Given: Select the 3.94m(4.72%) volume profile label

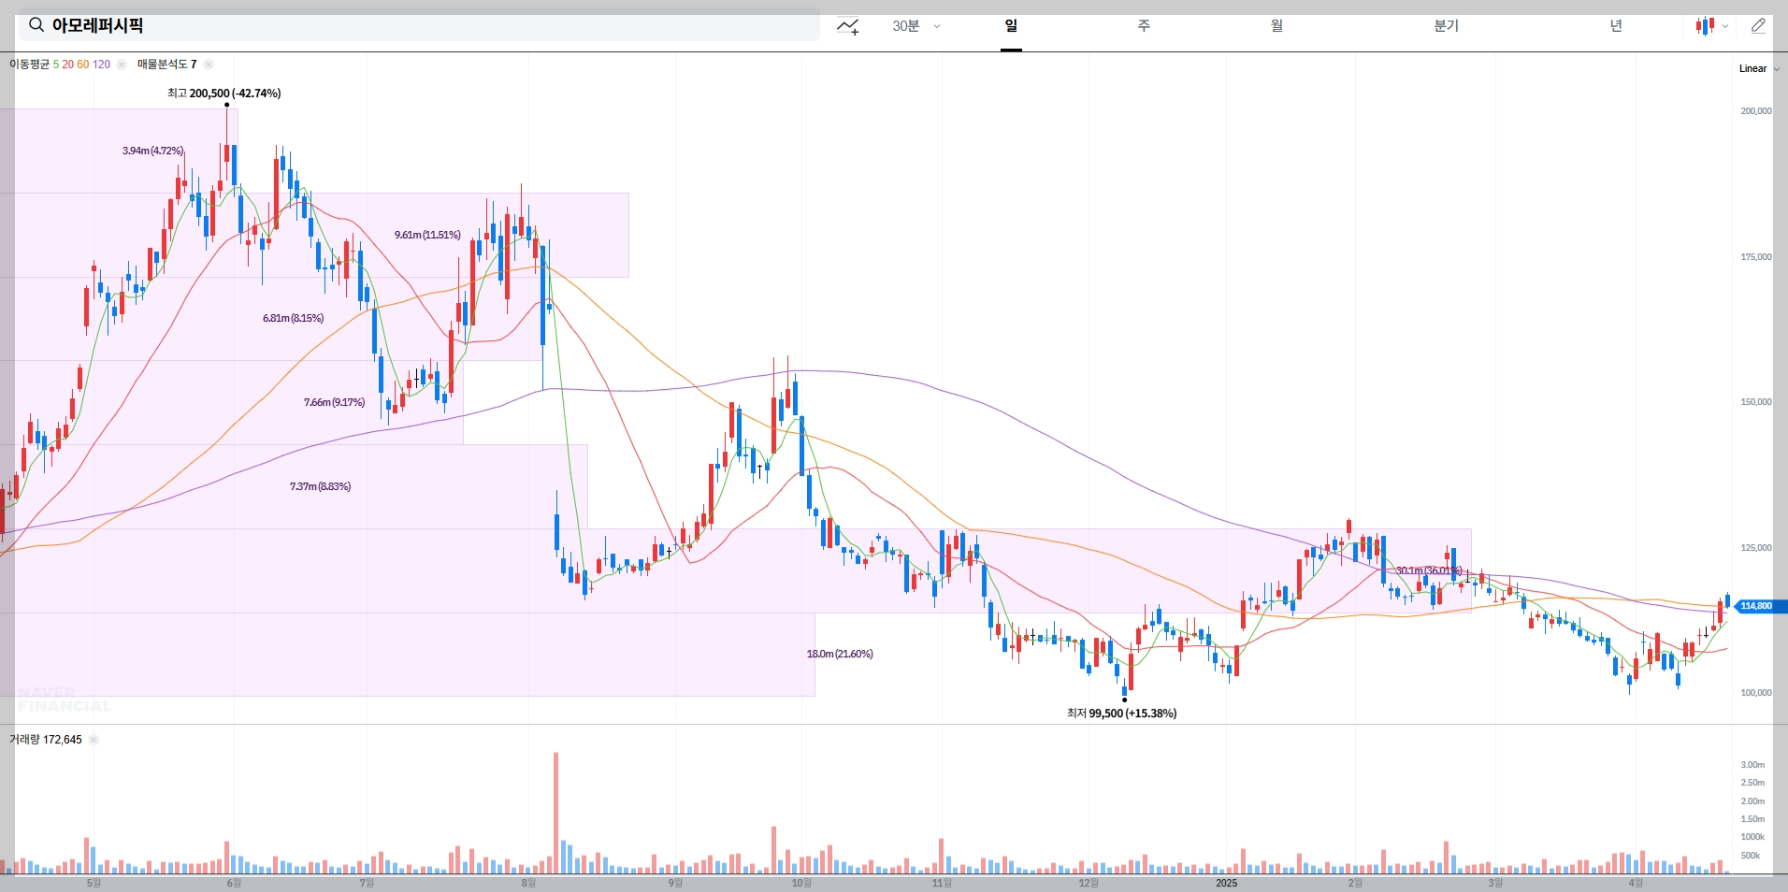Looking at the screenshot, I should (x=153, y=151).
